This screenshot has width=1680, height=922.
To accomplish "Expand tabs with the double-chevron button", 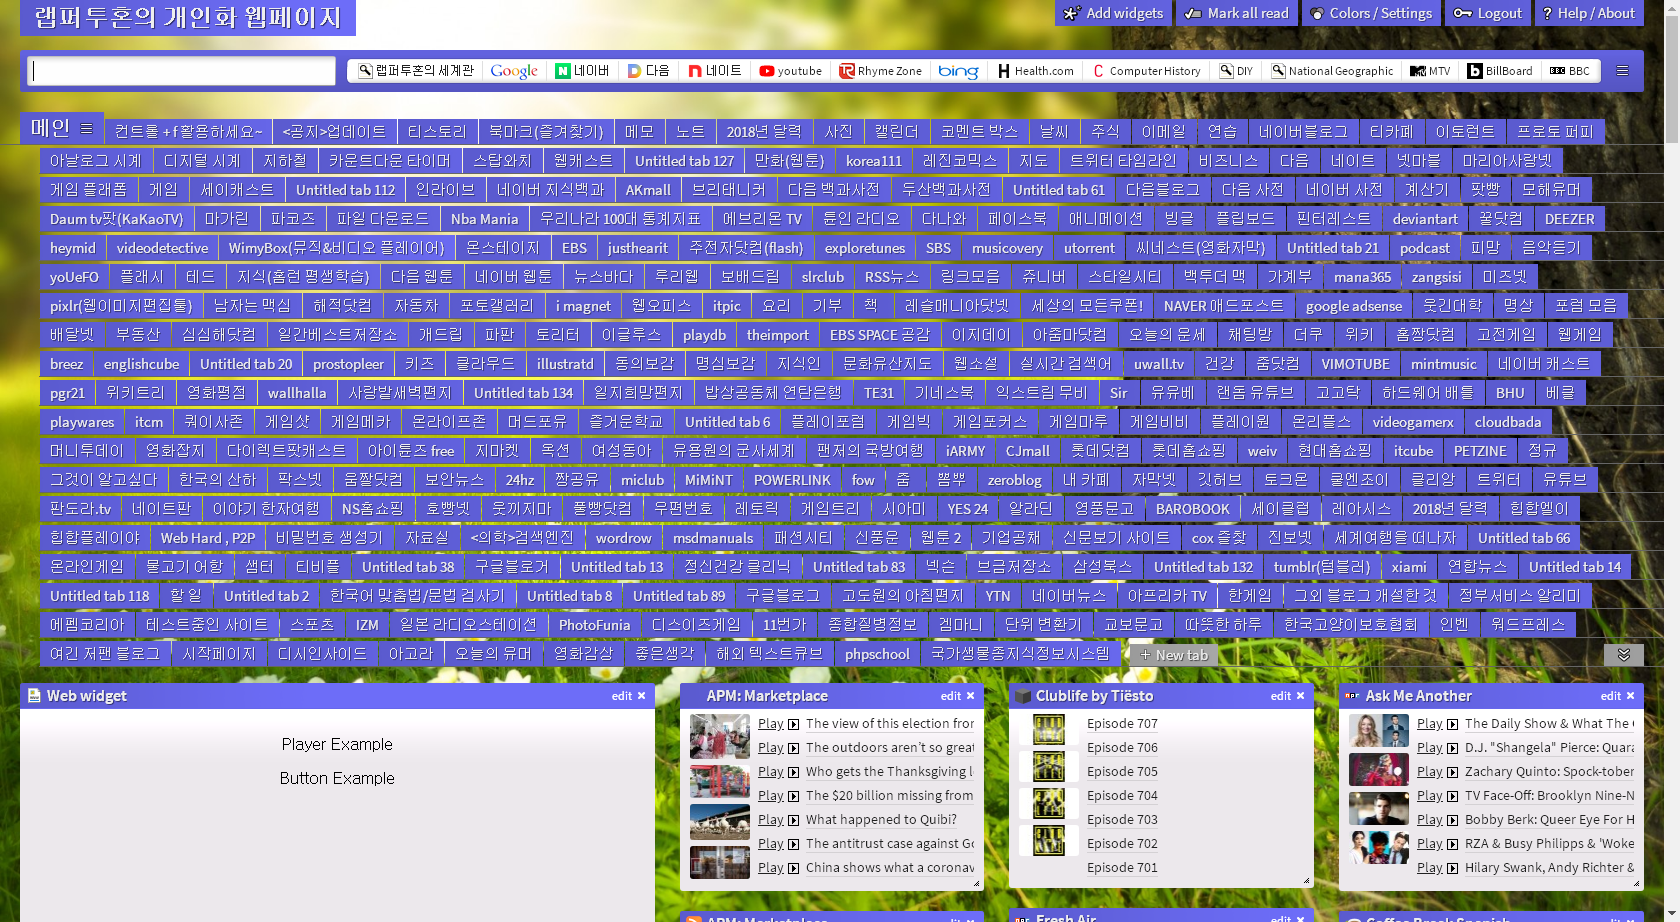I will (x=1624, y=654).
